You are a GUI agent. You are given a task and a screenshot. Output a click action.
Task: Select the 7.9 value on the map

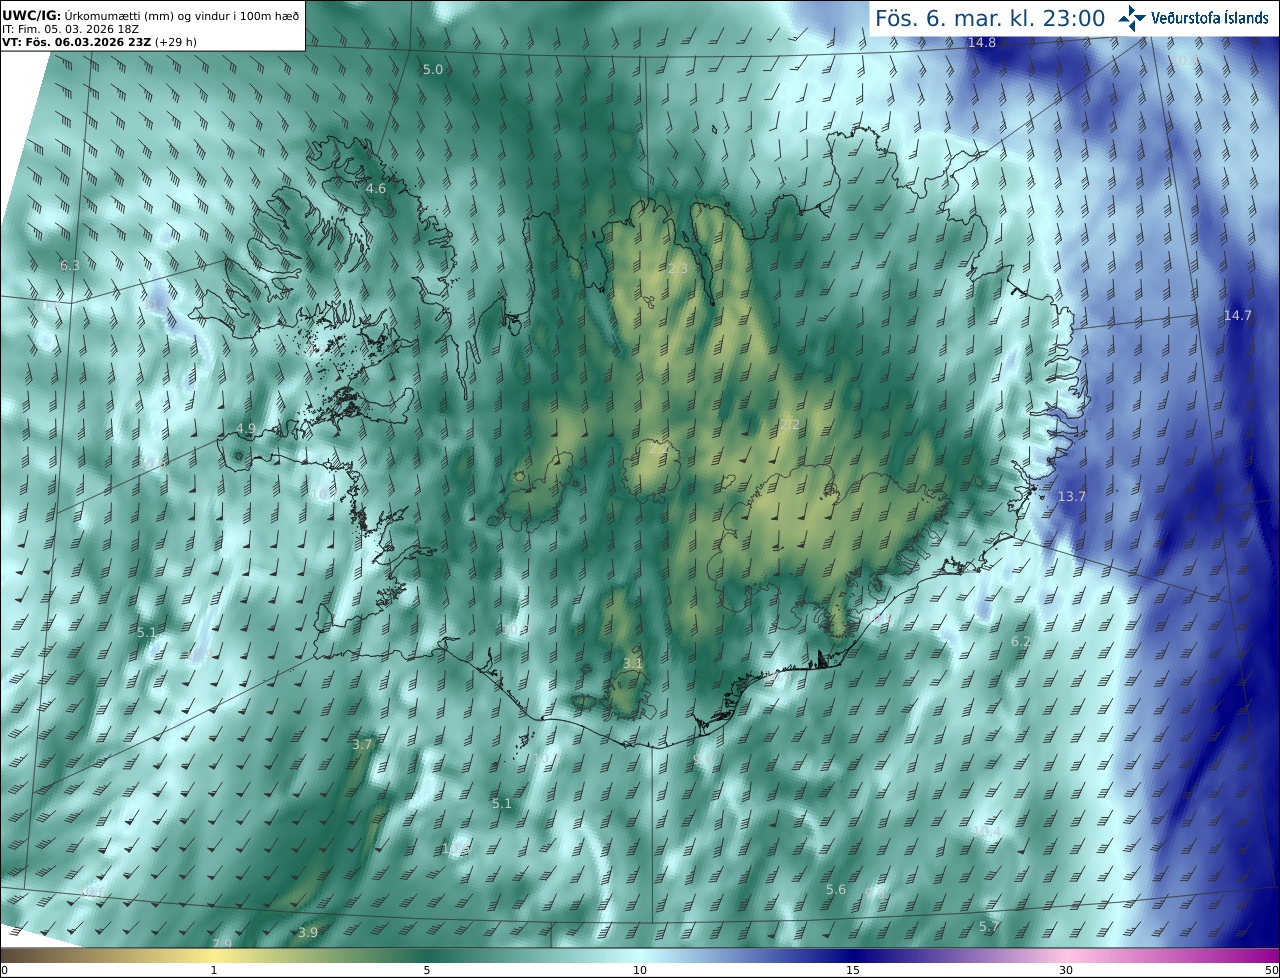click(222, 943)
